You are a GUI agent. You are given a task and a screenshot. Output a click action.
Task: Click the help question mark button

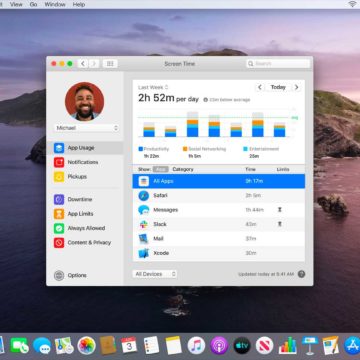point(301,274)
